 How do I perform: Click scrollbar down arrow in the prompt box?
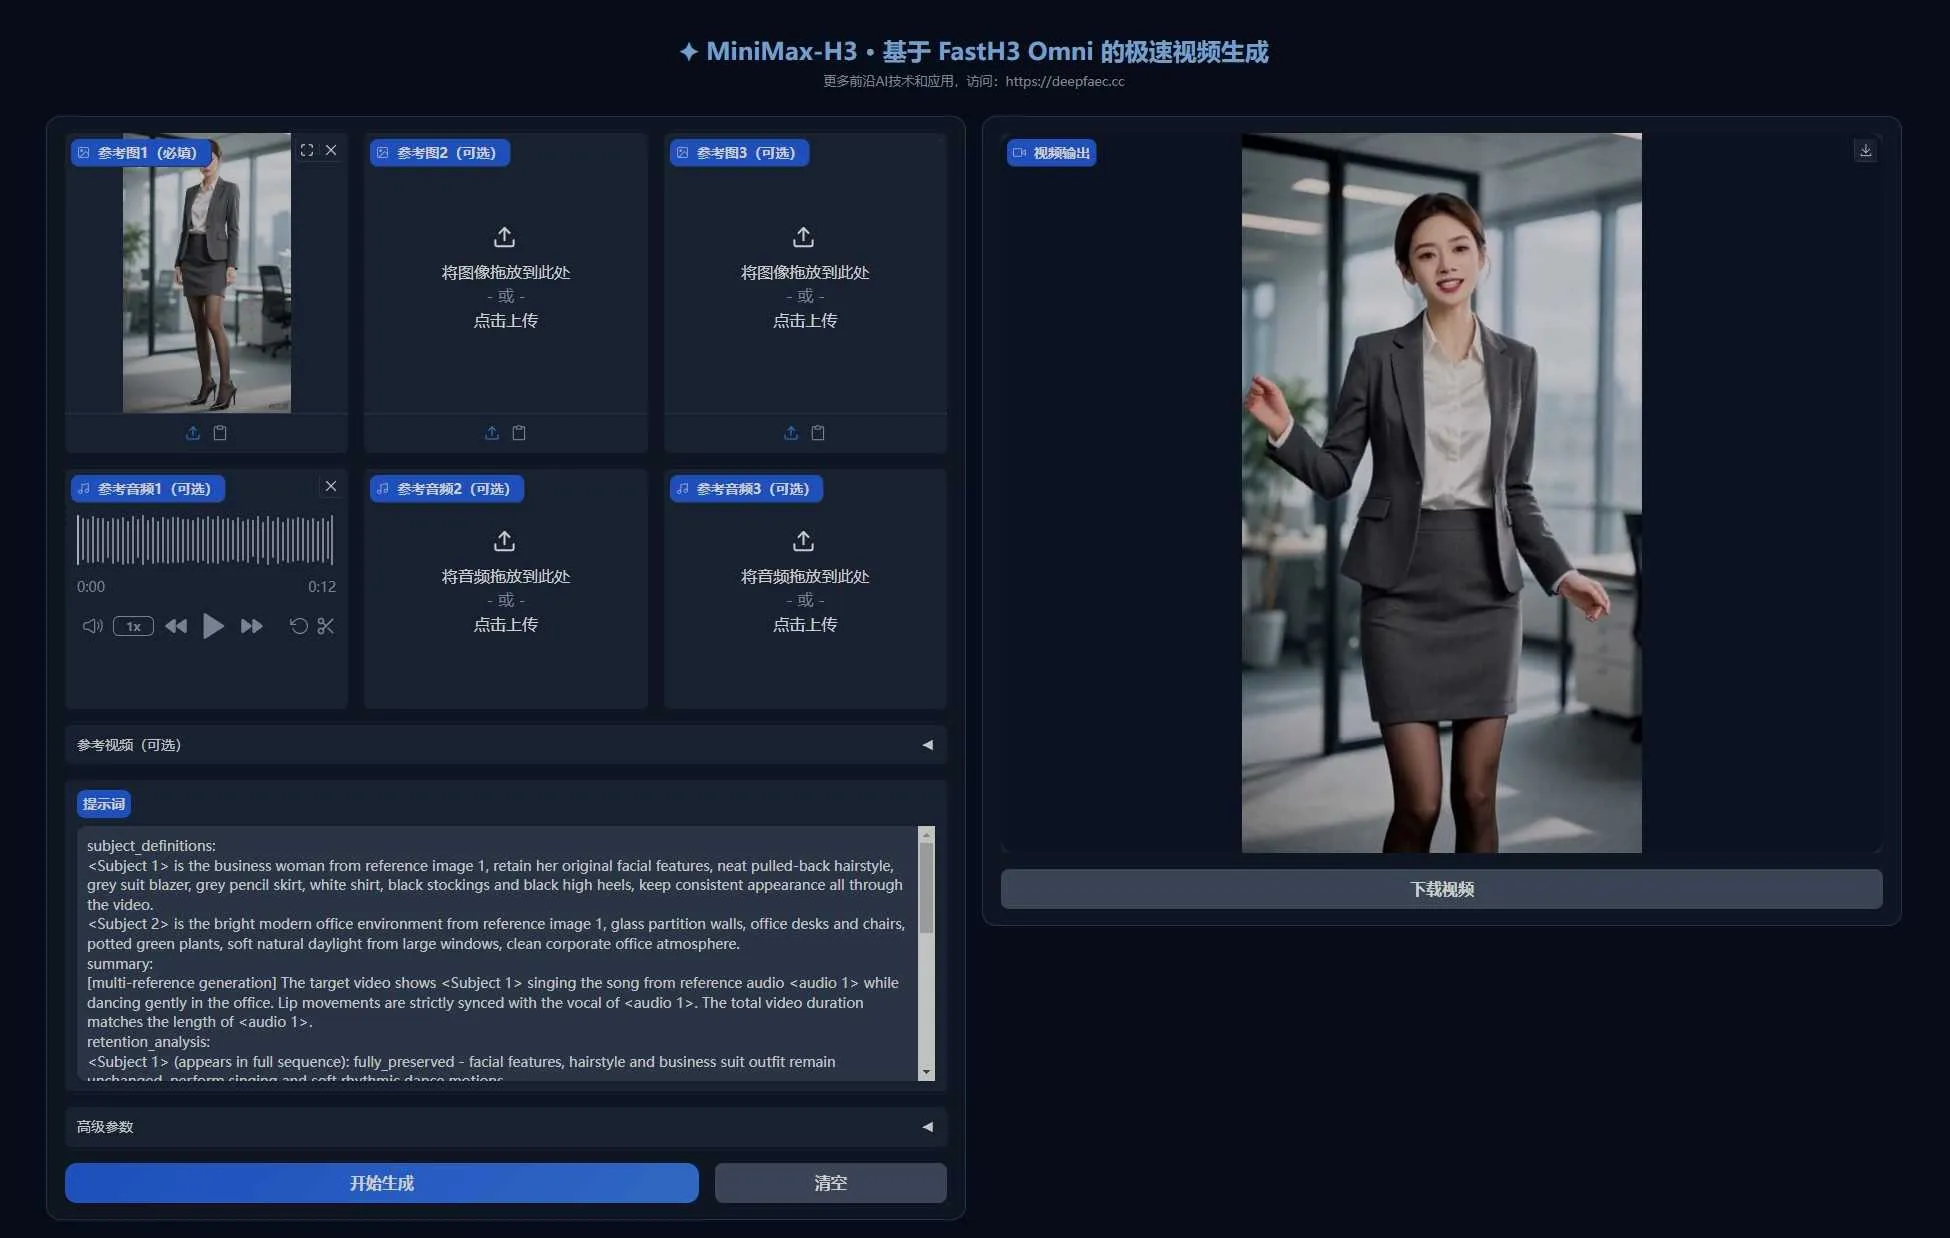pos(926,1072)
